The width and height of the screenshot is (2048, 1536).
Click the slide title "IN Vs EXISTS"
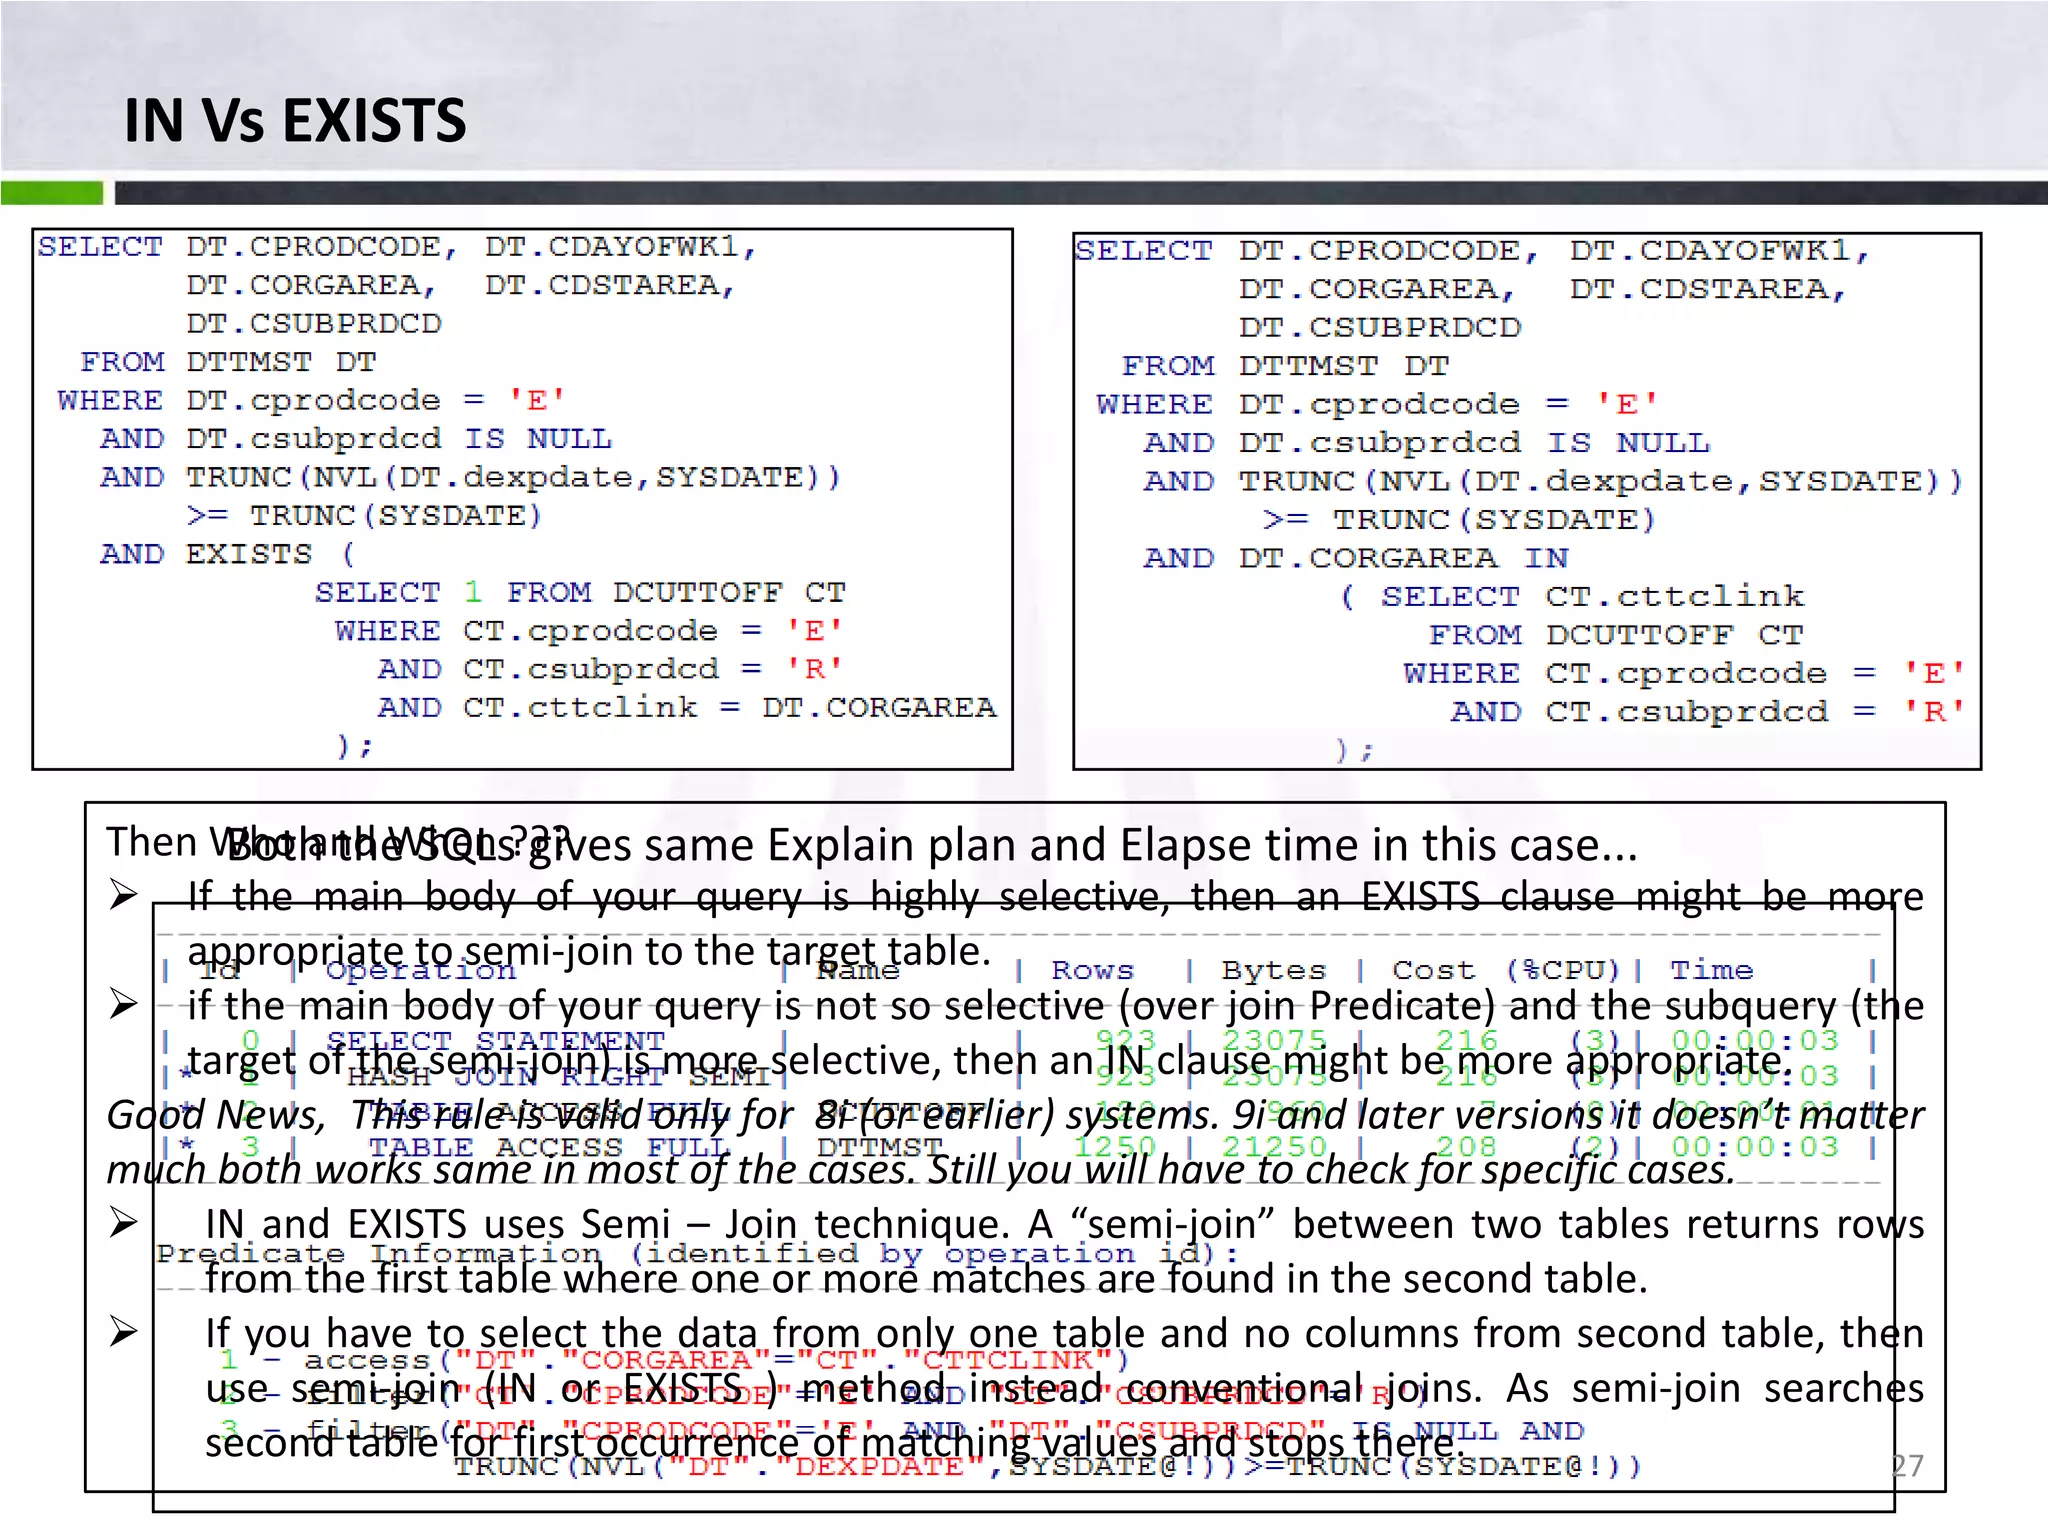click(x=295, y=121)
